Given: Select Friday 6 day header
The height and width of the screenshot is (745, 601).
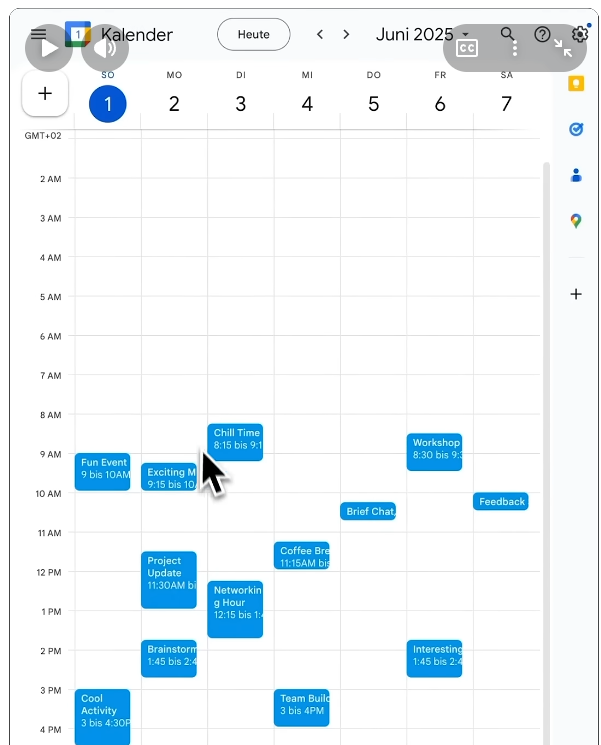Looking at the screenshot, I should (440, 104).
